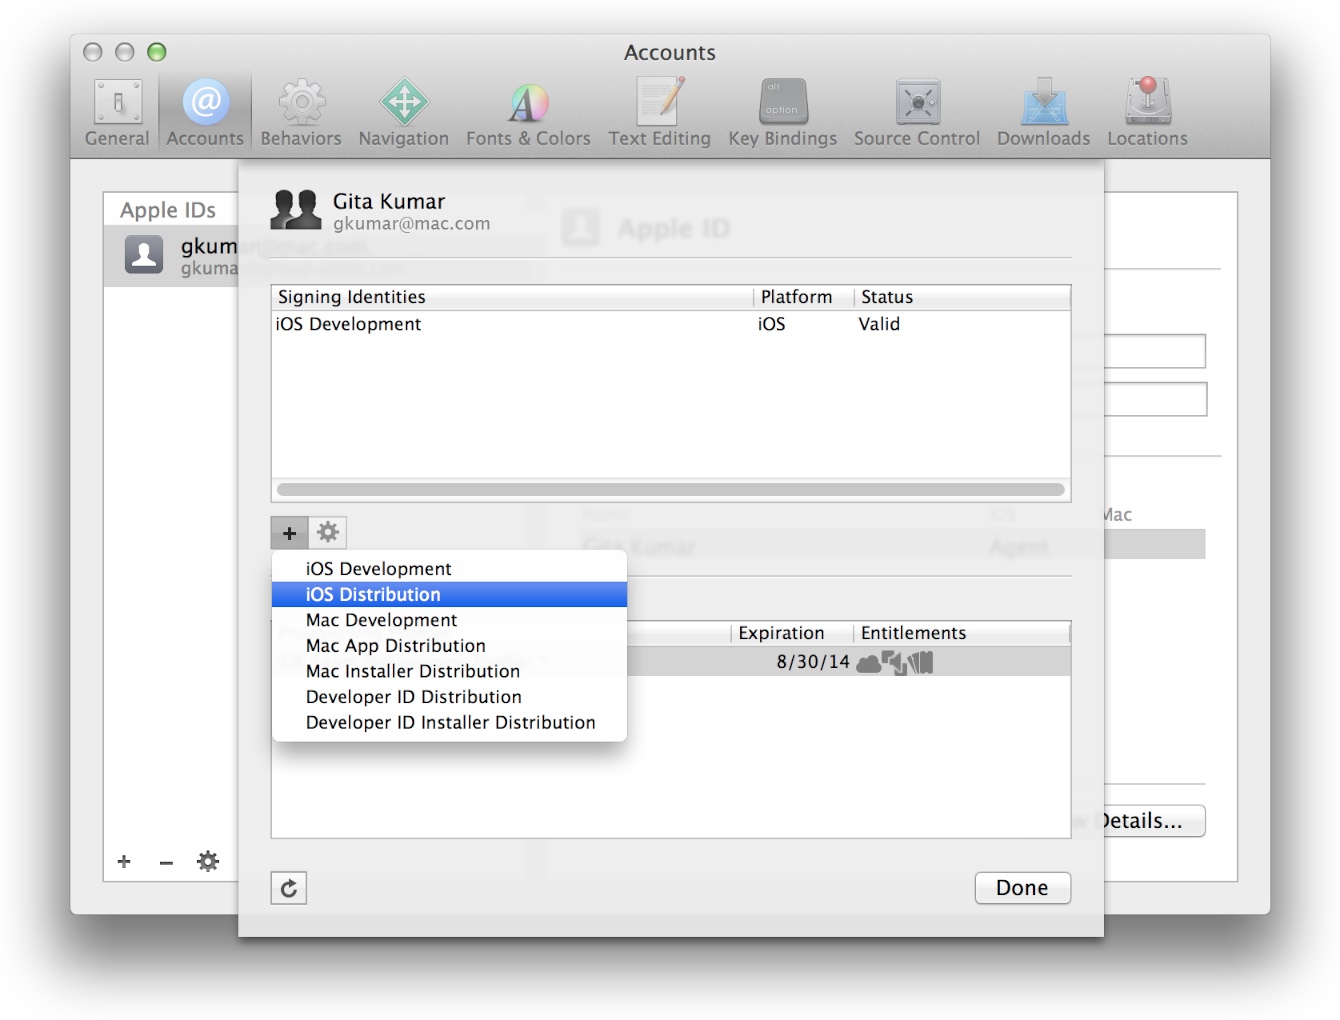Viewport: 1340px width, 1020px height.
Task: Click the Valid status cell
Action: click(x=879, y=324)
